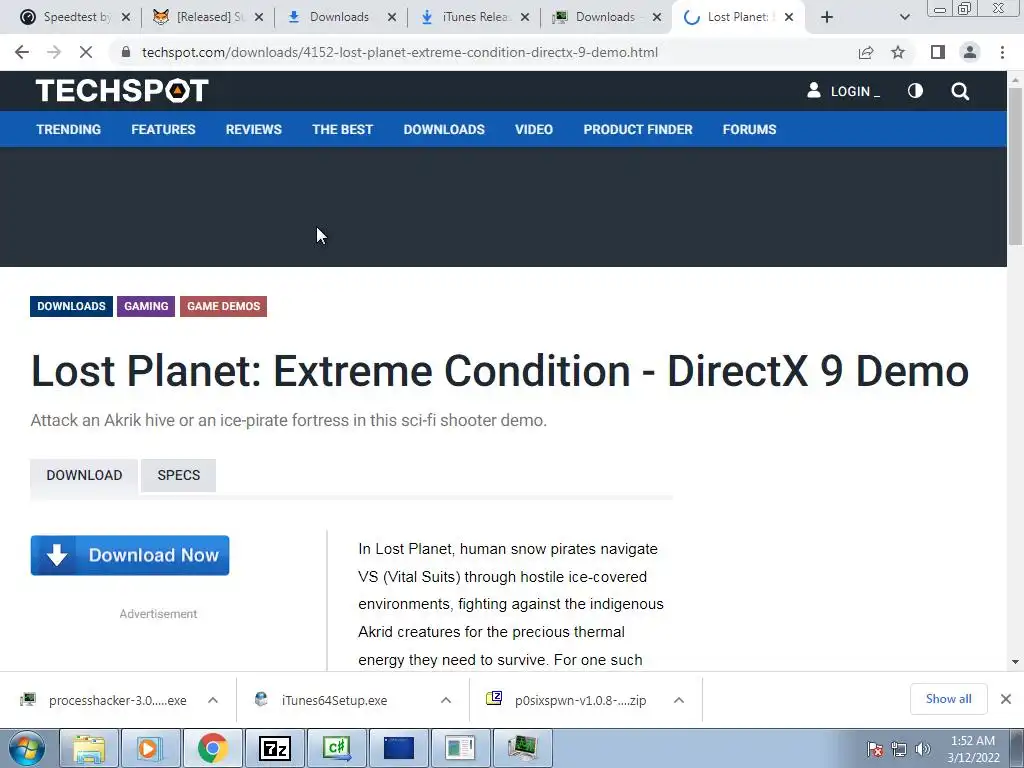The image size is (1024, 768).
Task: Click the Download Now button
Action: pos(130,555)
